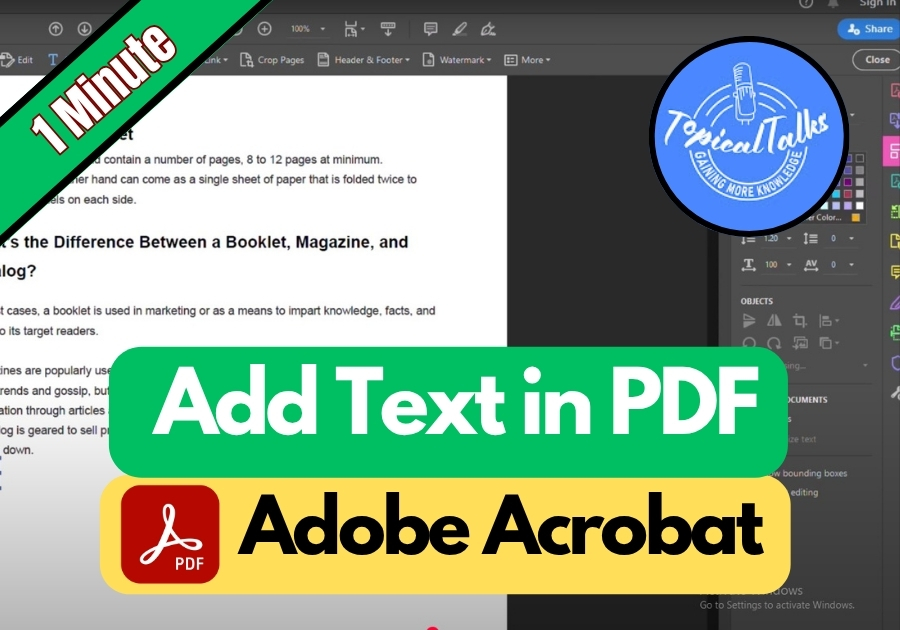Screen dimensions: 900x630
Task: Select the Add Text T tool
Action: 53,60
